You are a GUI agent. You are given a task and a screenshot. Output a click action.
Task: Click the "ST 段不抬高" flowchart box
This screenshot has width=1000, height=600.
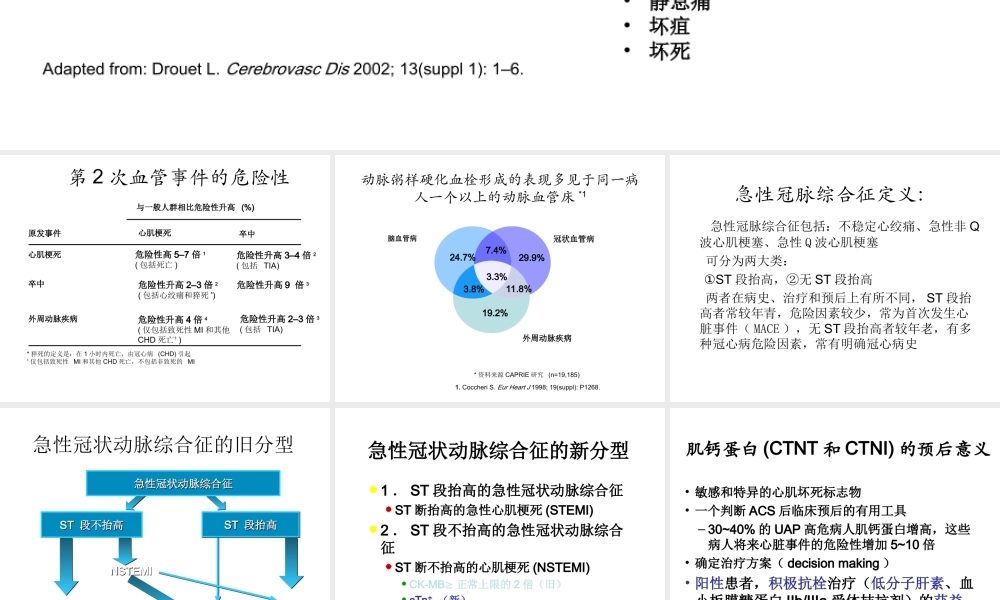point(90,524)
